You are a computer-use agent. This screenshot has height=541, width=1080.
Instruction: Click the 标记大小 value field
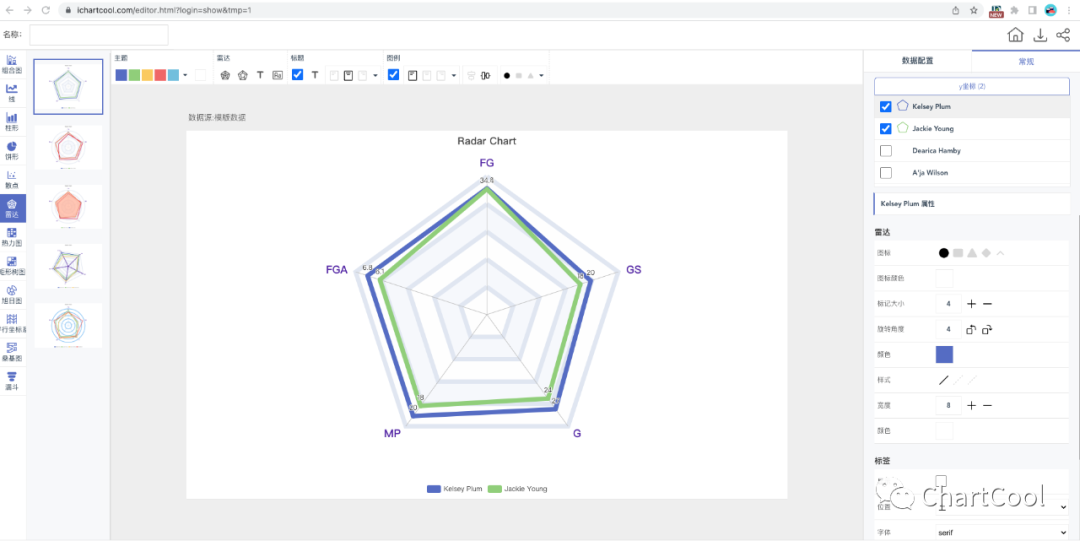click(x=948, y=304)
